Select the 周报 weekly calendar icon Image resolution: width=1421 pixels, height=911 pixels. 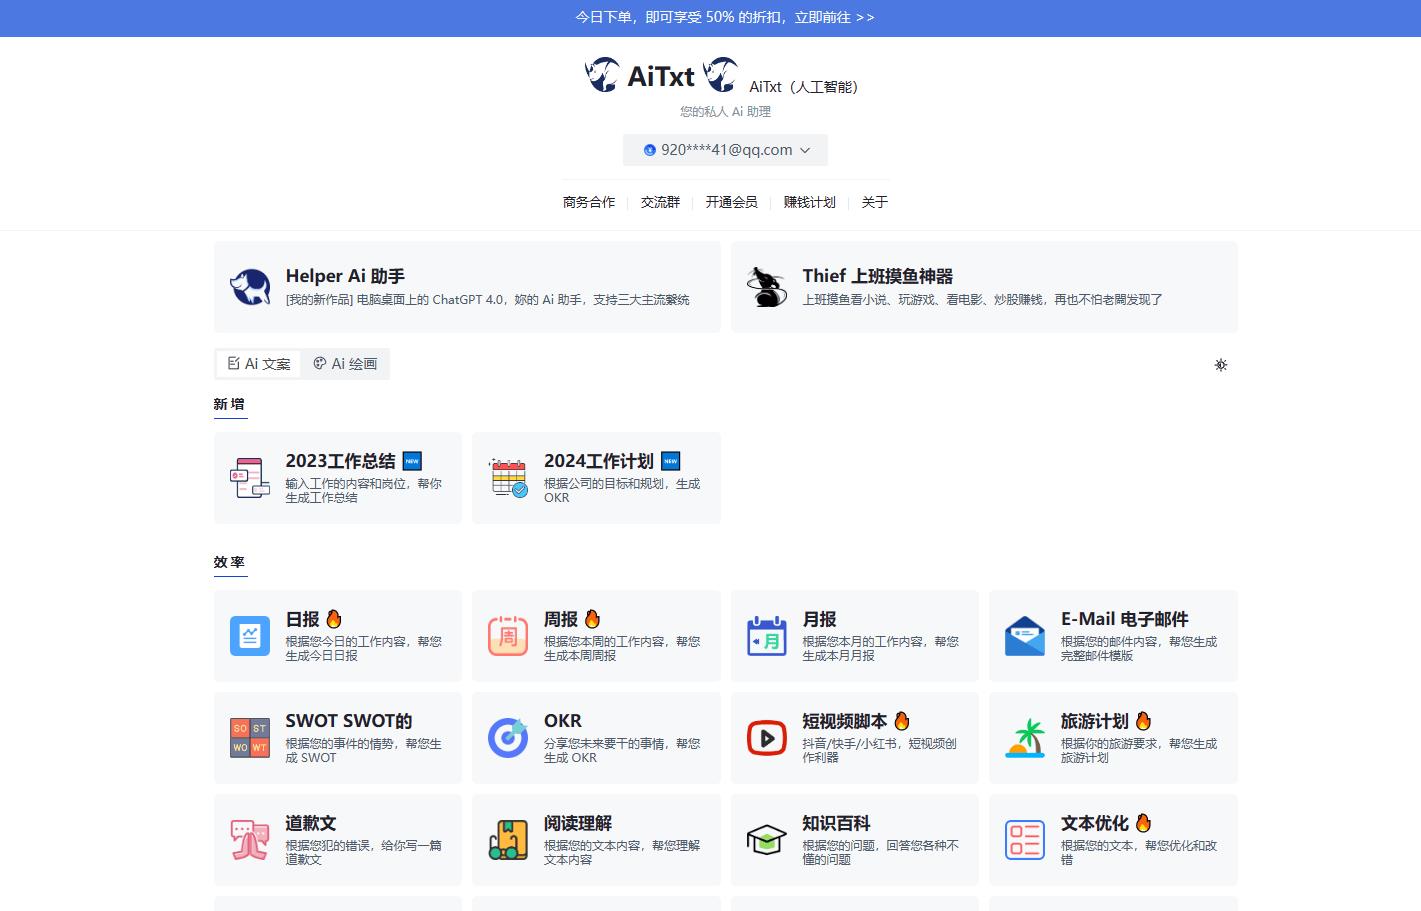tap(508, 636)
